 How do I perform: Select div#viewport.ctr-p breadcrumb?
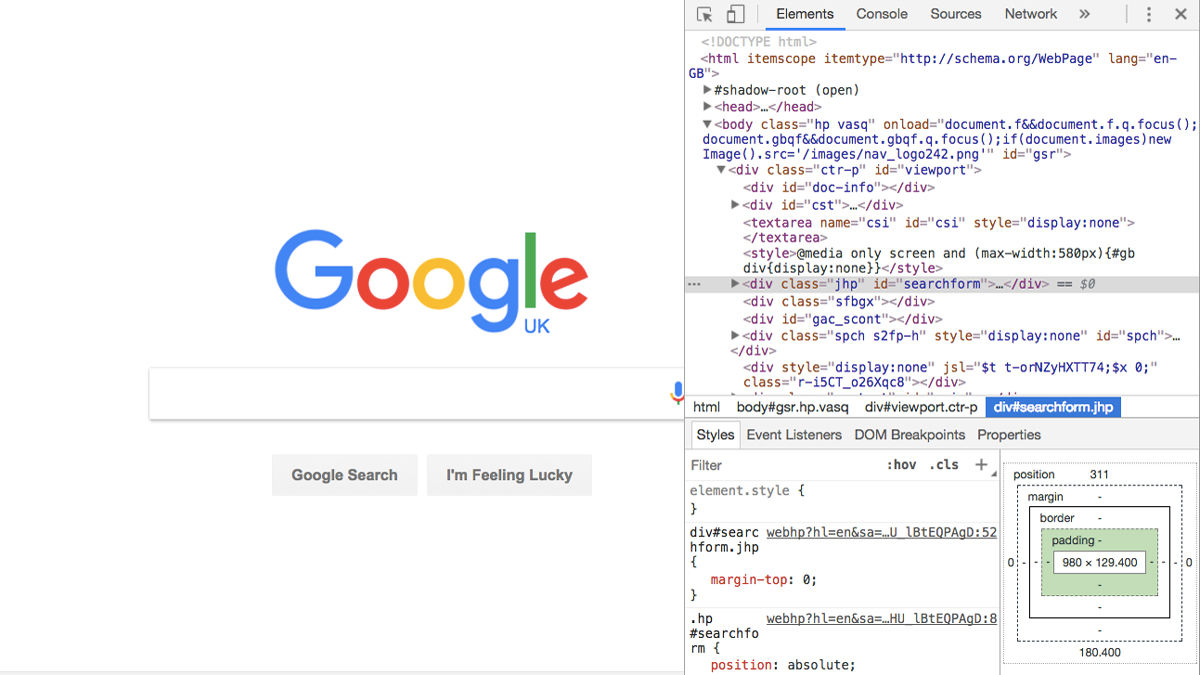pos(921,407)
